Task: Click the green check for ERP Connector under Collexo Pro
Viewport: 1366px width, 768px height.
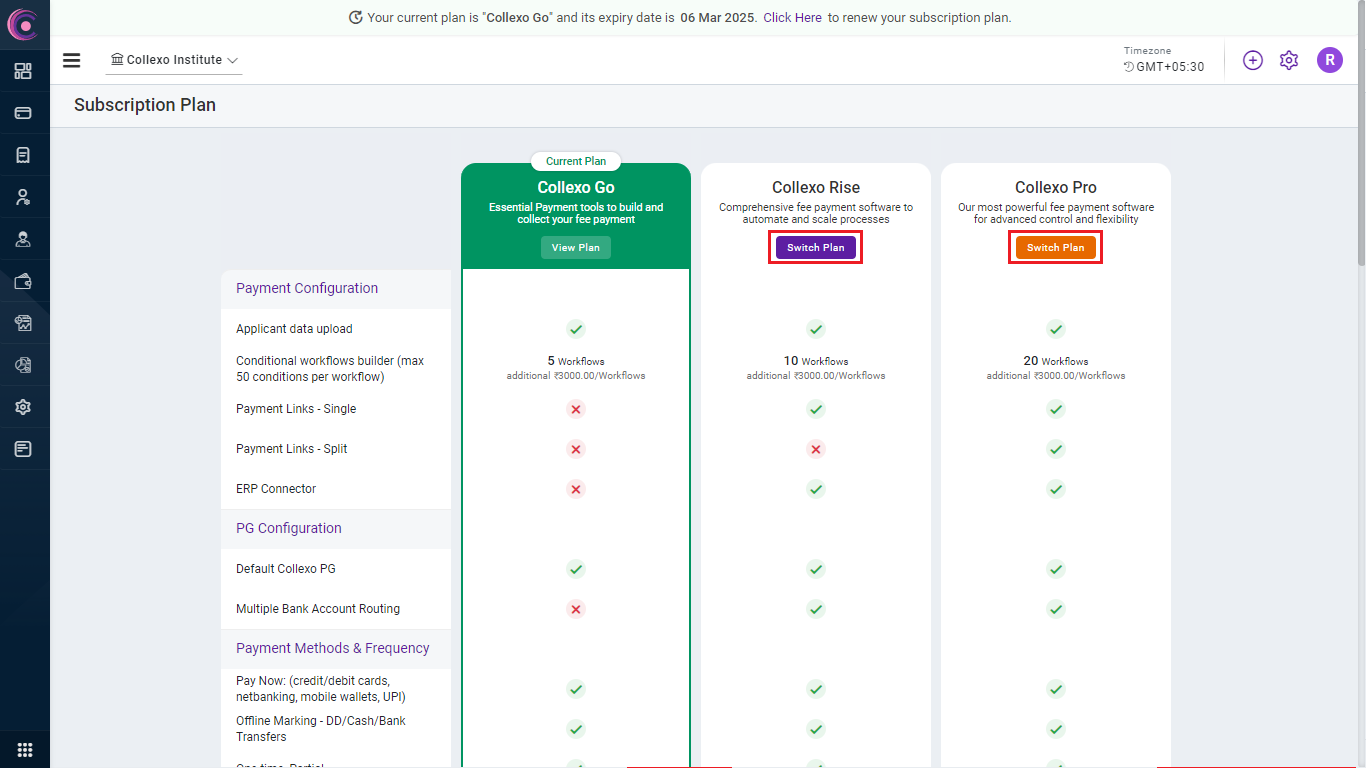Action: 1056,489
